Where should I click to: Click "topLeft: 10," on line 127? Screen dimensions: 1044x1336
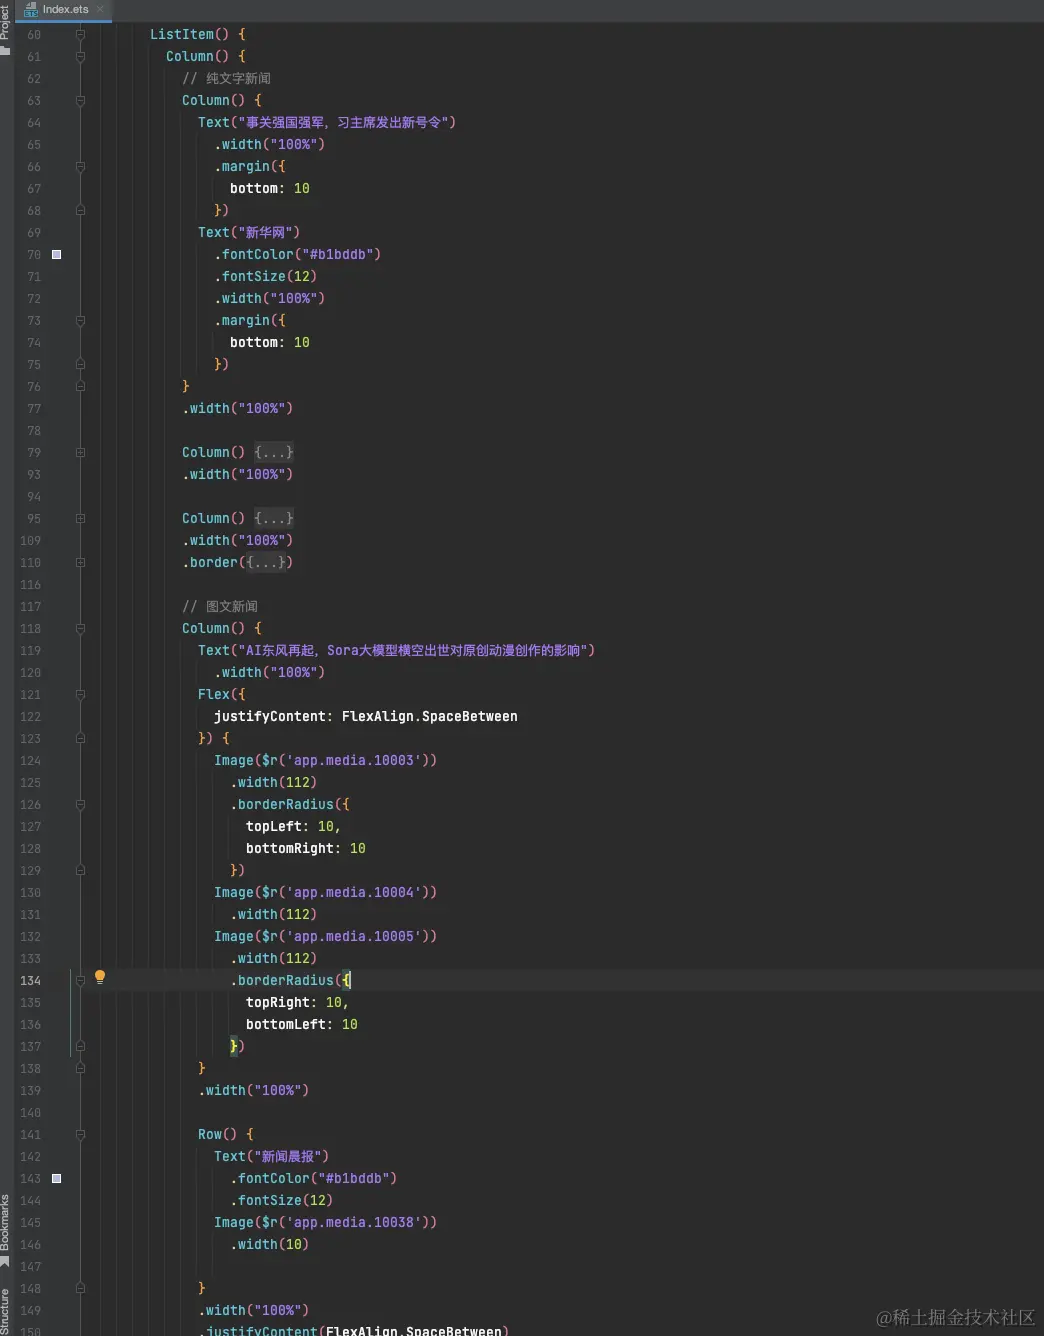pos(293,826)
